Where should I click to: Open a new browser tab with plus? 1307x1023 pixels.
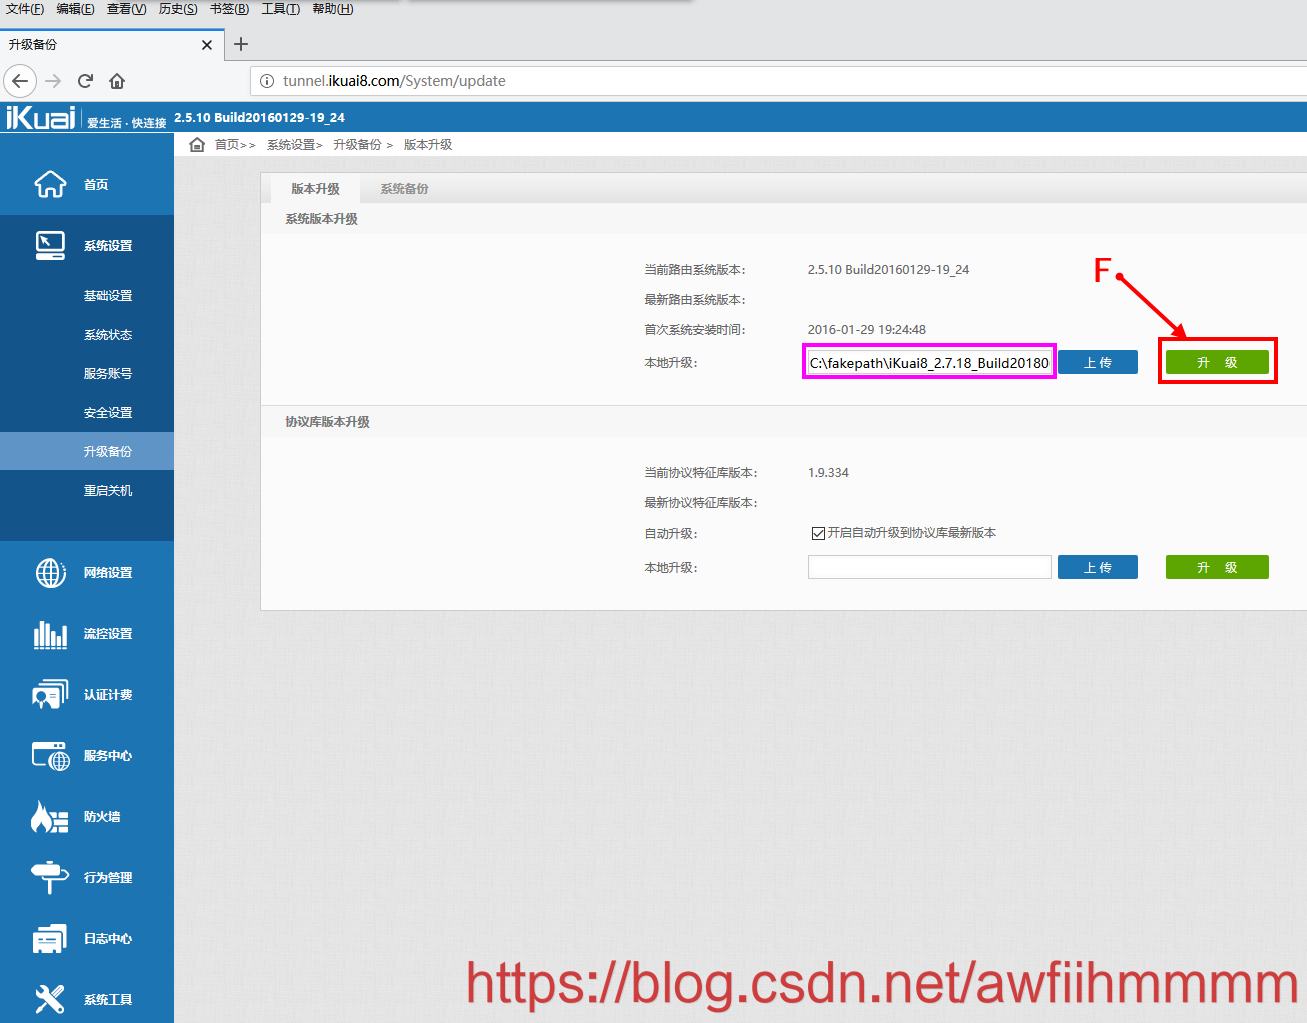[x=241, y=44]
